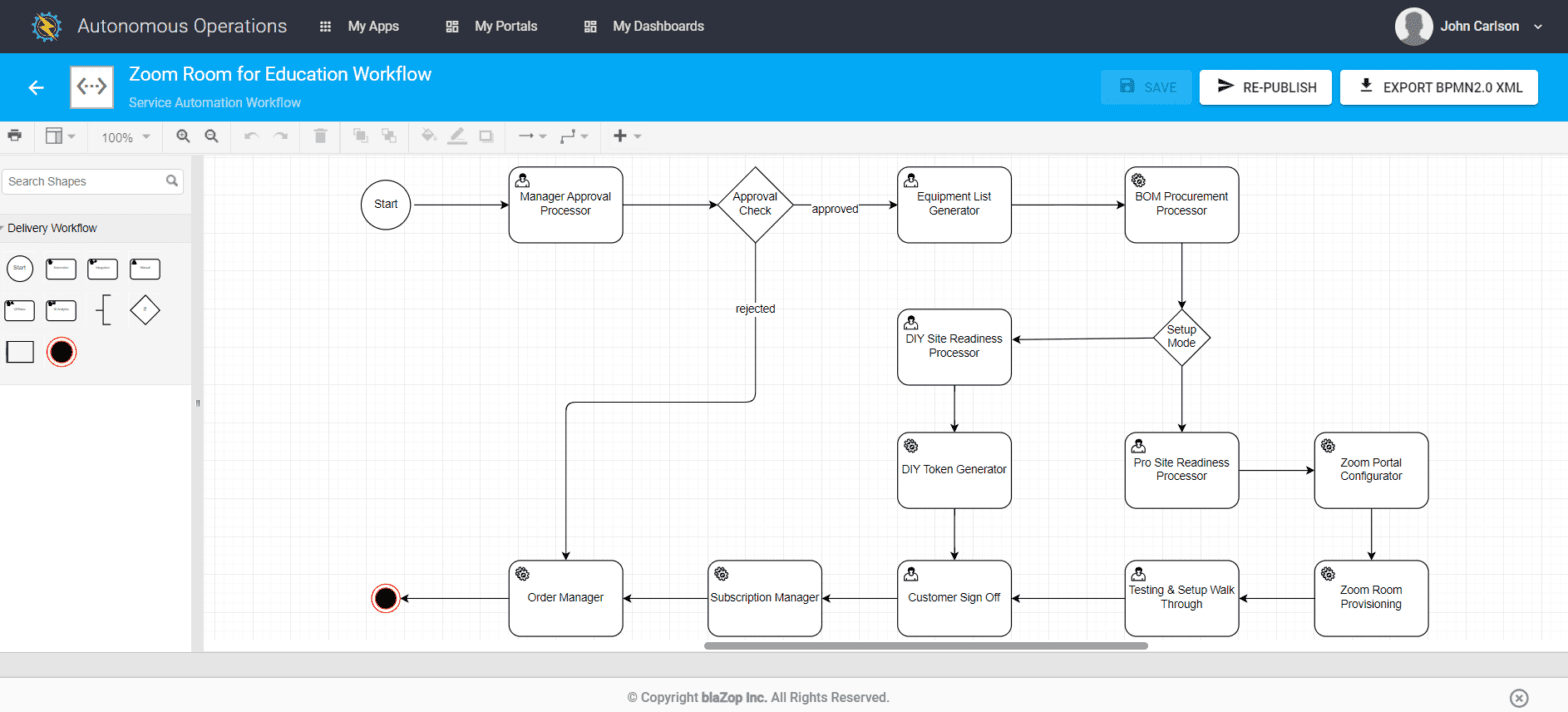Open the My Portals menu
This screenshot has height=712, width=1568.
491,26
